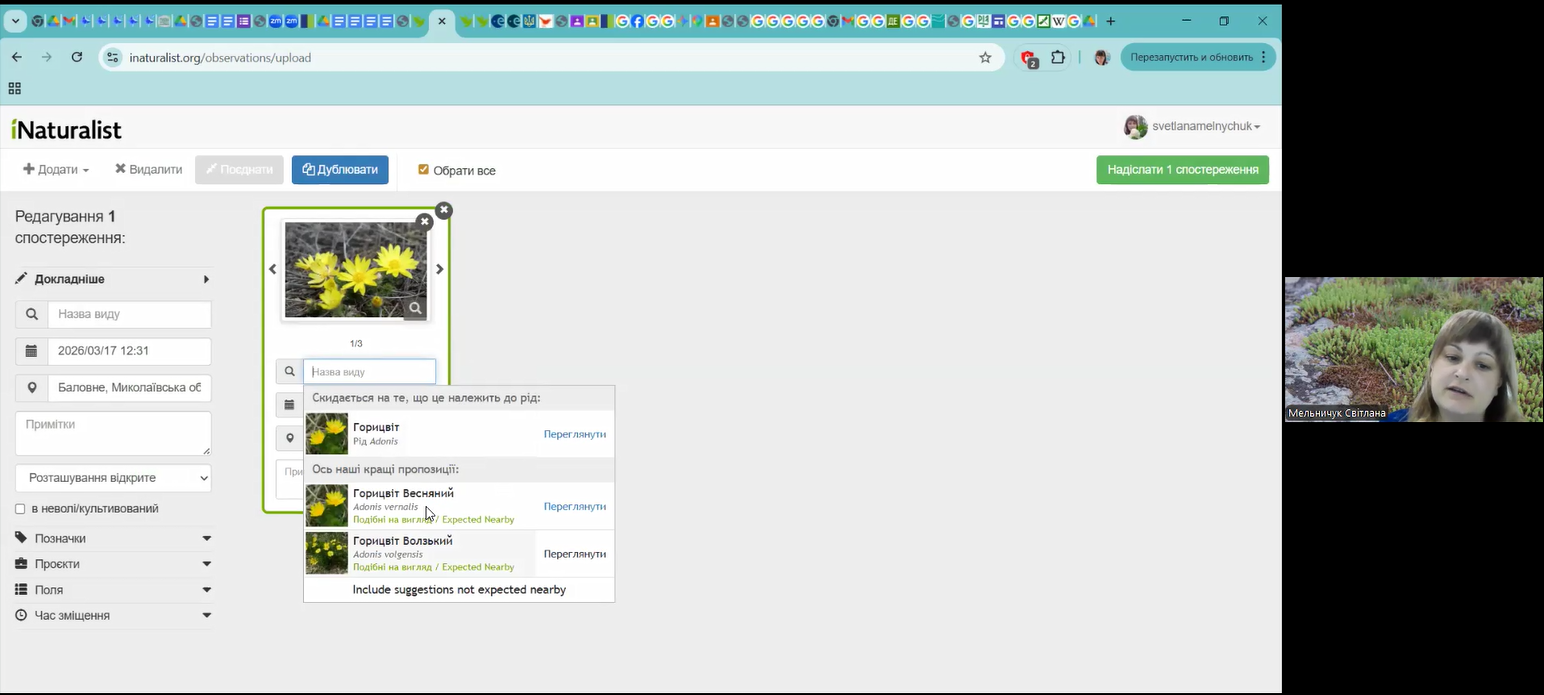The width and height of the screenshot is (1544, 695).
Task: Remove photo using the X on thumbnail
Action: 424,222
